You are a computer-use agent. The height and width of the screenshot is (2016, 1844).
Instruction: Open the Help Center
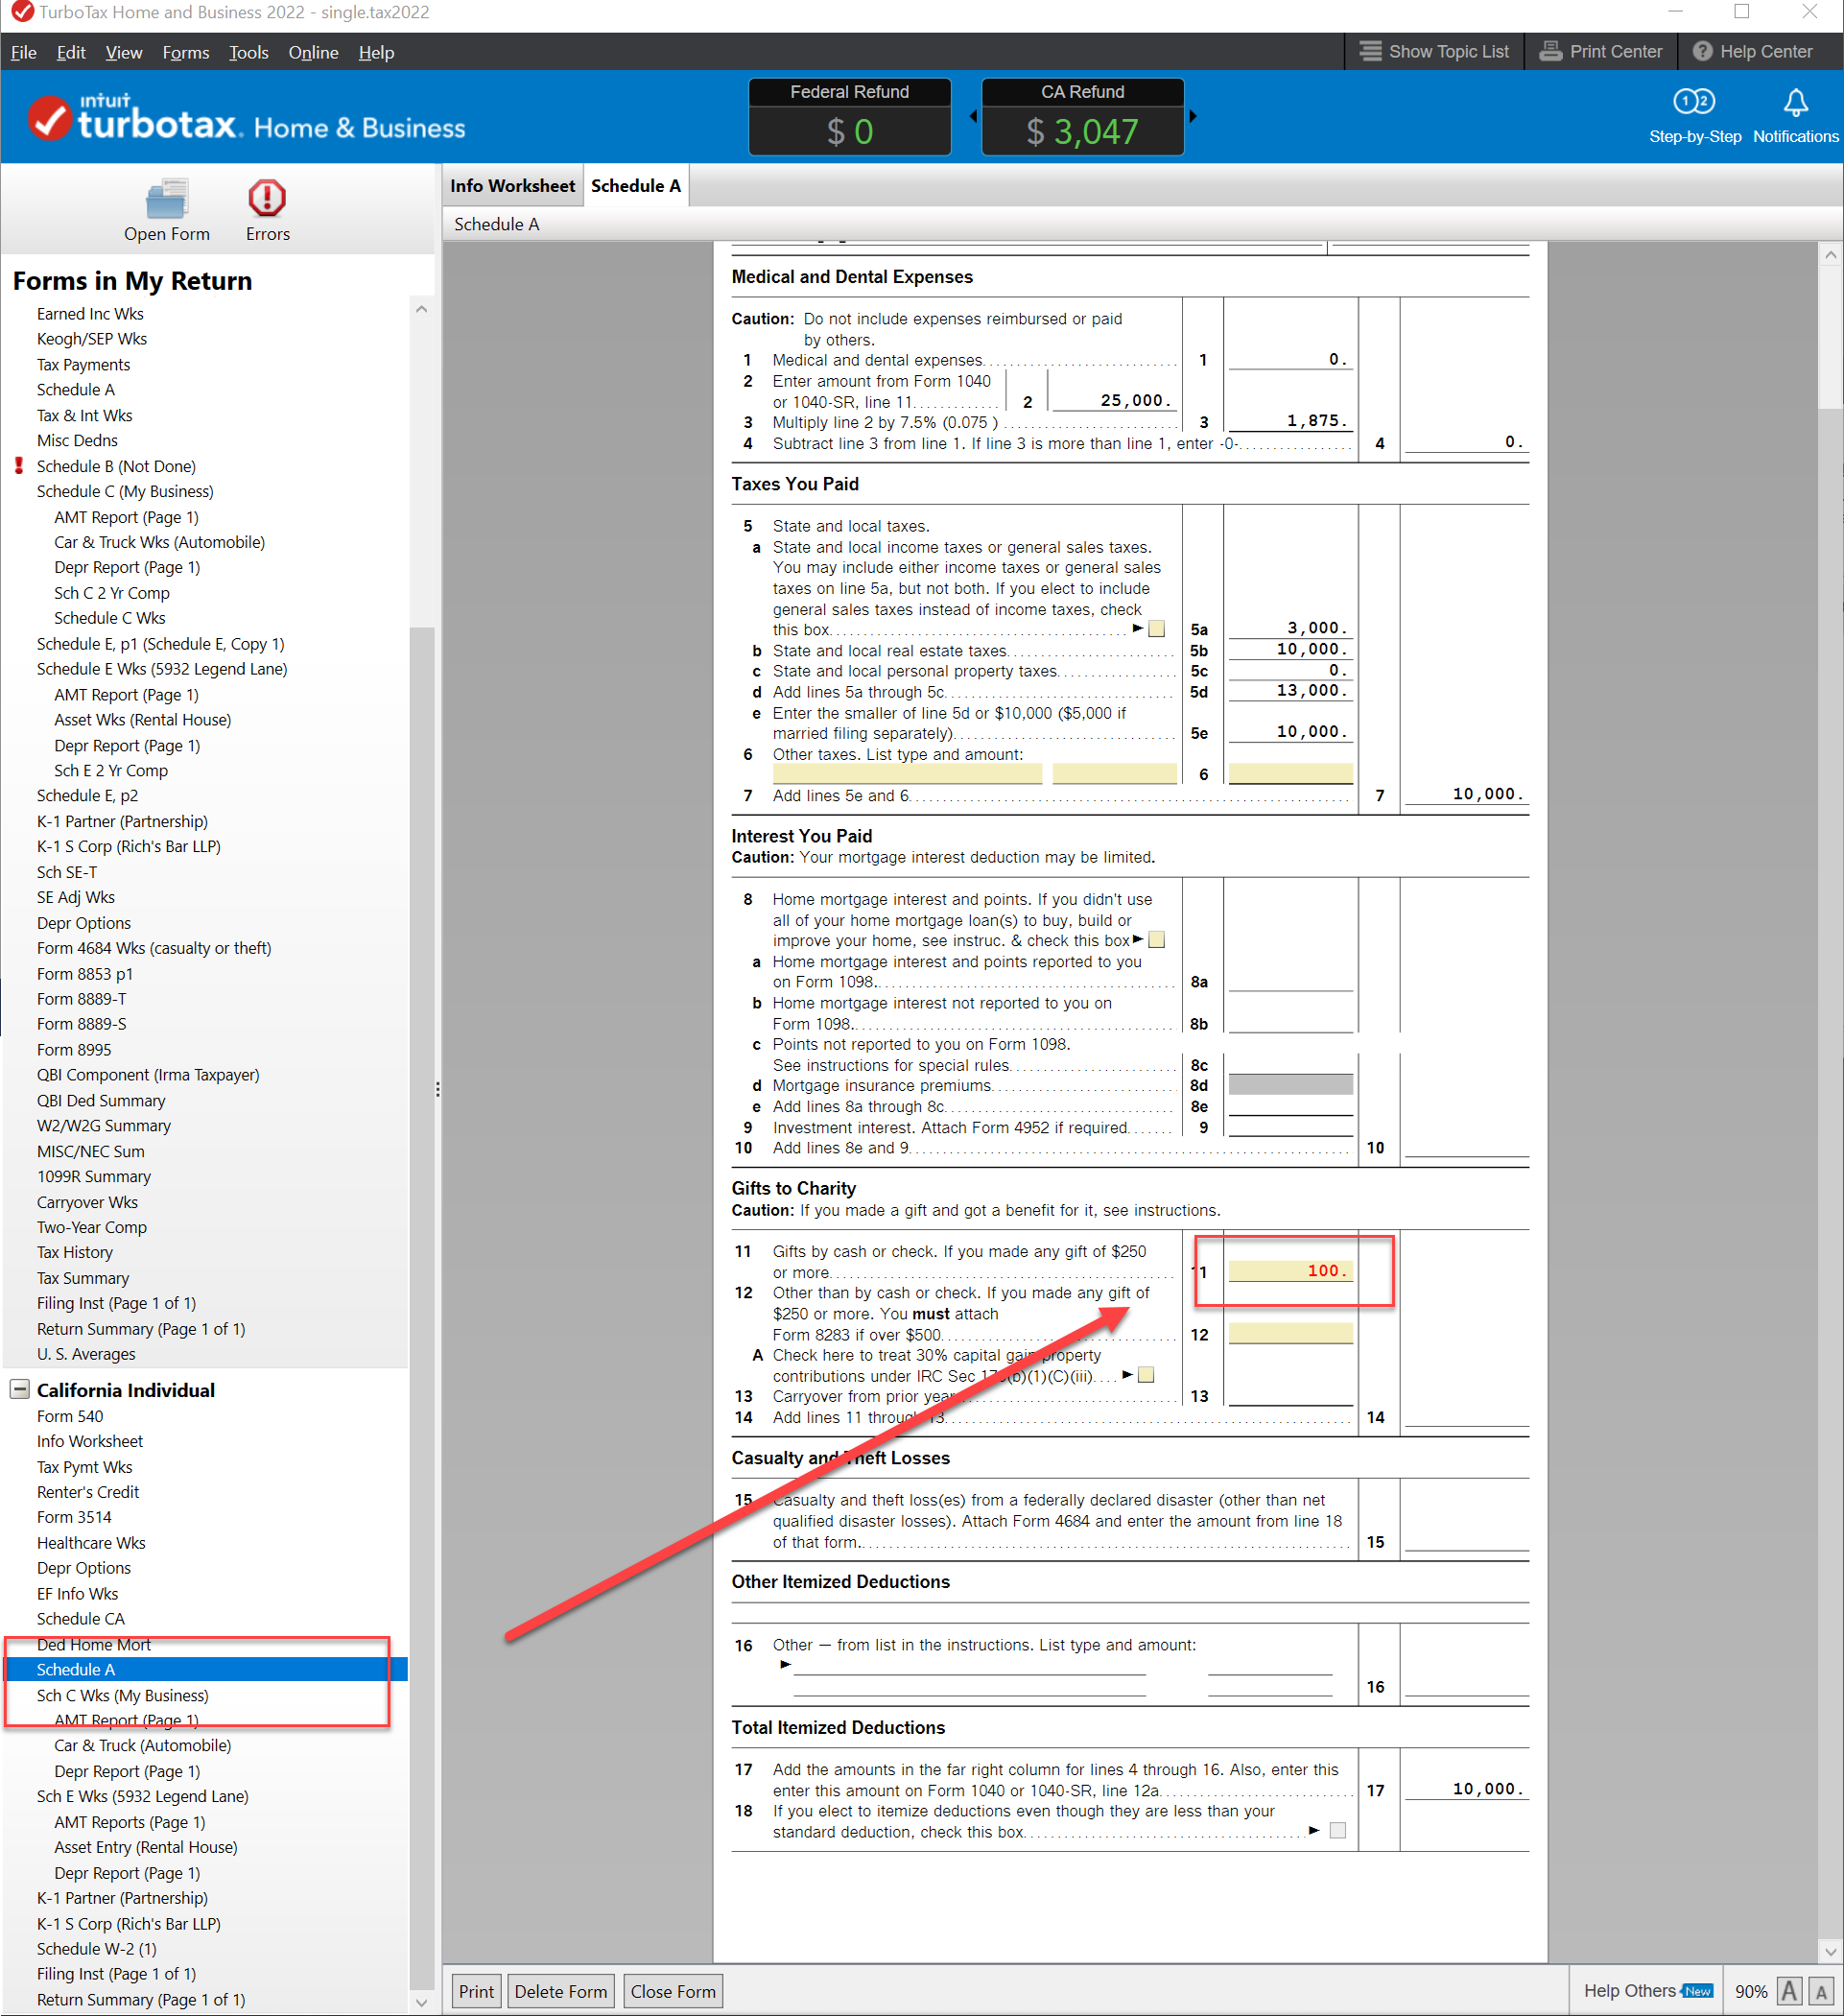tap(1752, 51)
